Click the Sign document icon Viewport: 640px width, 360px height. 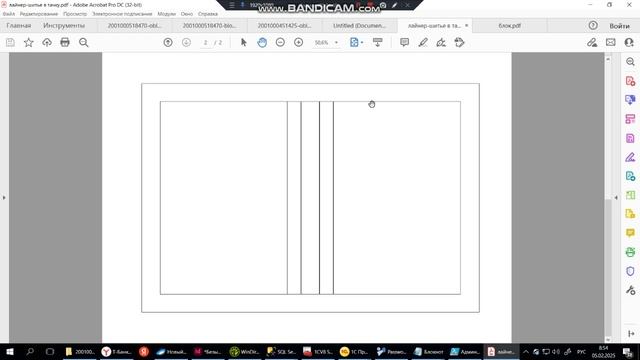point(441,42)
